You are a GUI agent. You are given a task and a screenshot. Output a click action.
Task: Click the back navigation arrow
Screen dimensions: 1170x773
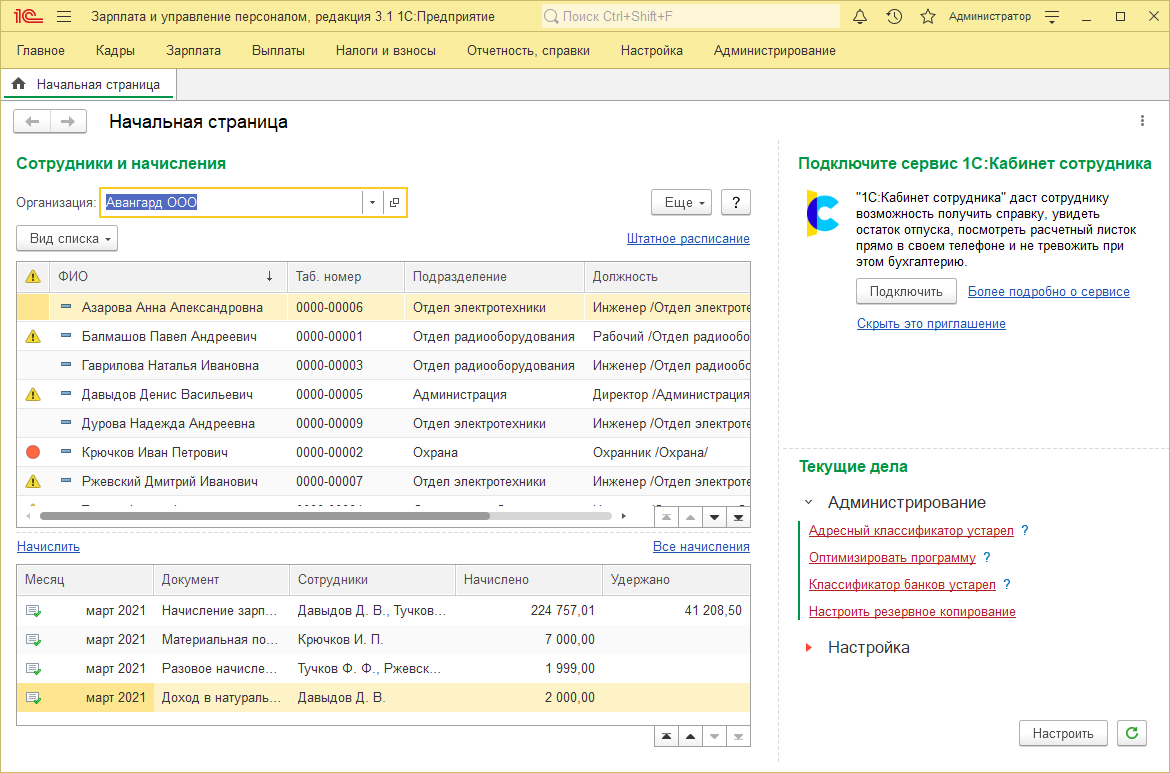(x=32, y=122)
